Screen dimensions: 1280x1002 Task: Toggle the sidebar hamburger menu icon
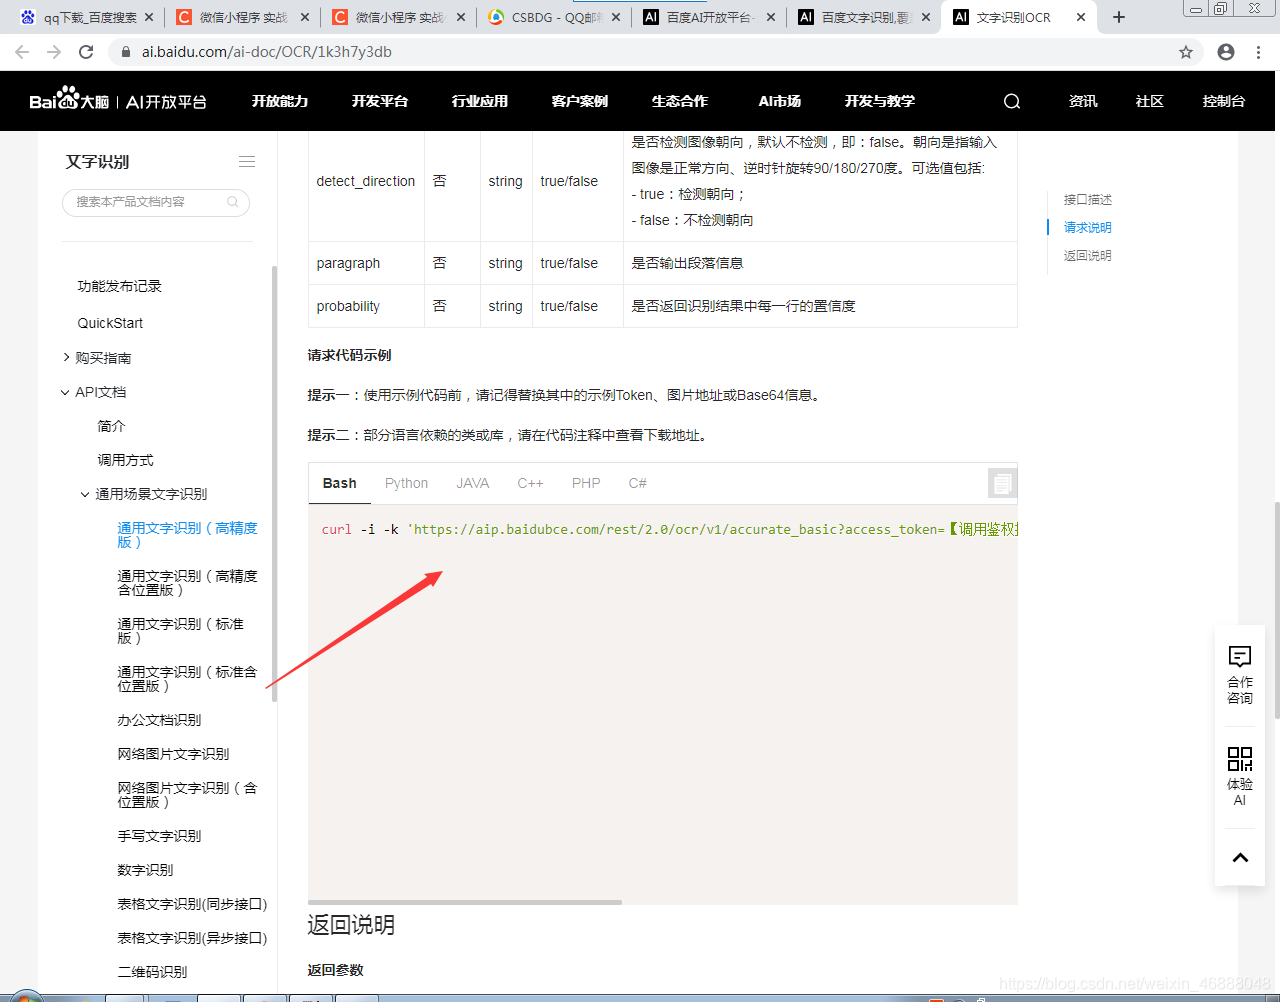pyautogui.click(x=247, y=162)
